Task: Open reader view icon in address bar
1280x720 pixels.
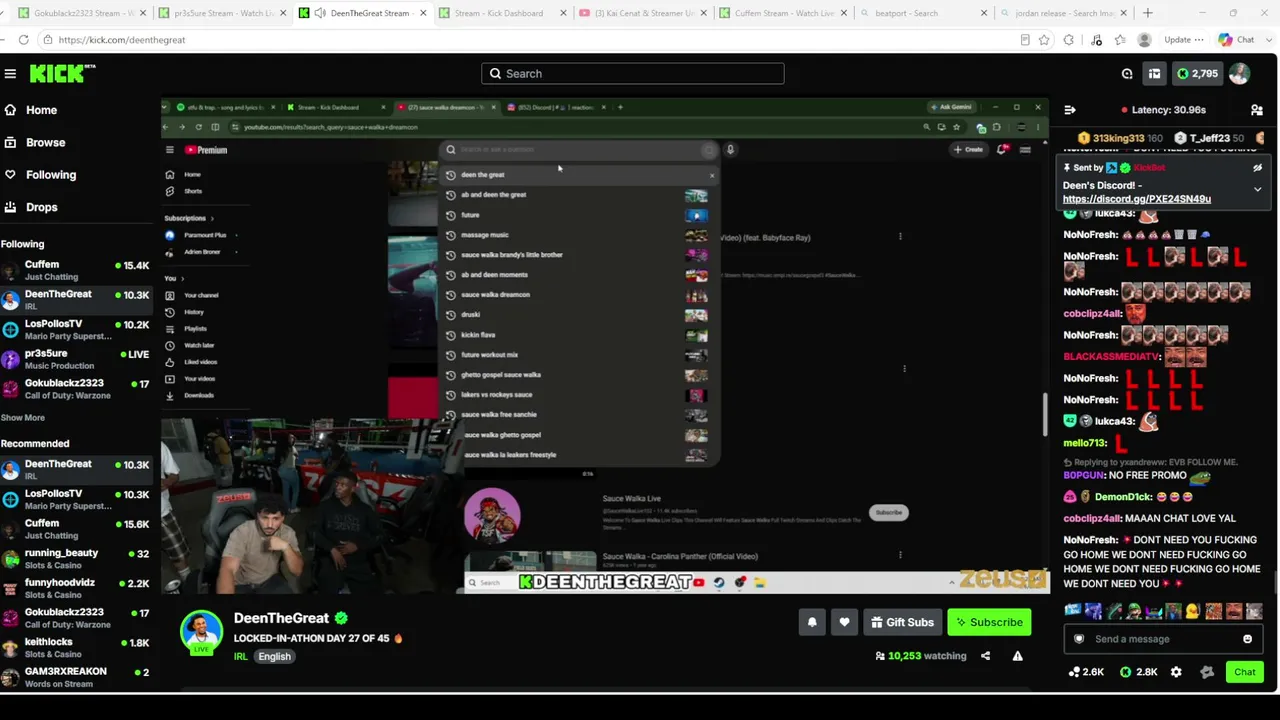Action: (1025, 40)
